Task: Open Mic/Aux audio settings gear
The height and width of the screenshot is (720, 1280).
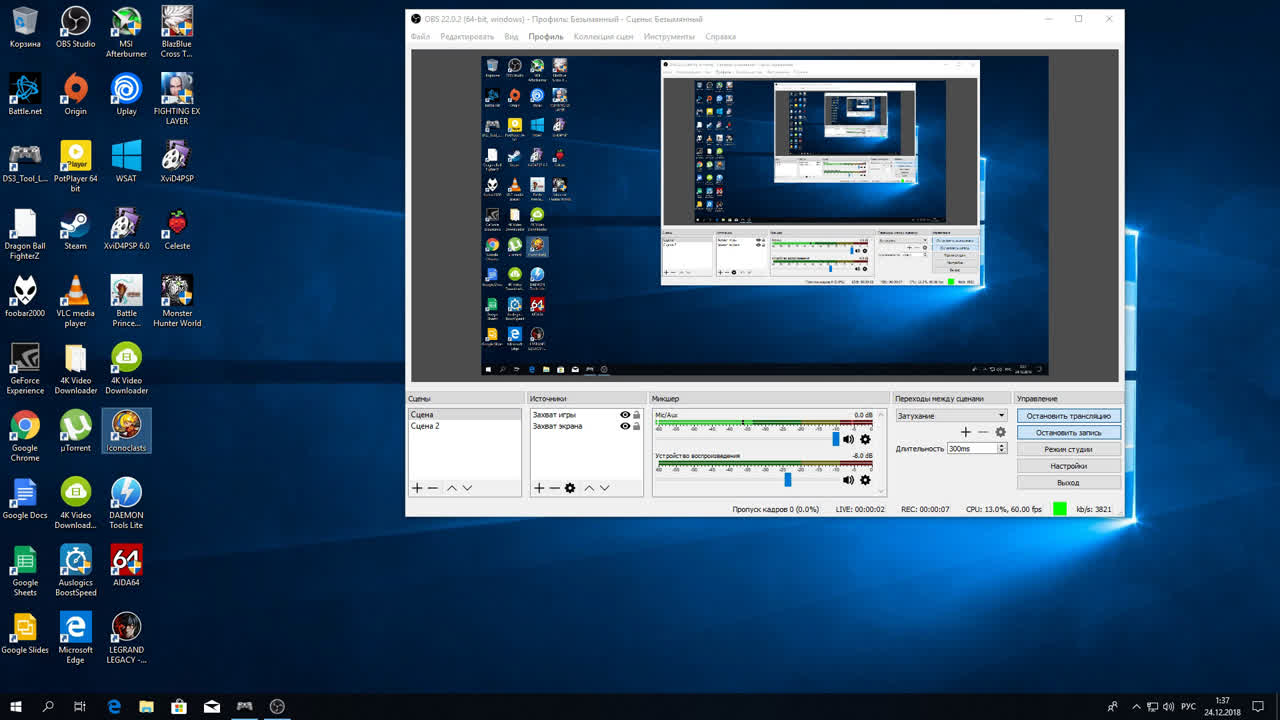Action: 865,439
